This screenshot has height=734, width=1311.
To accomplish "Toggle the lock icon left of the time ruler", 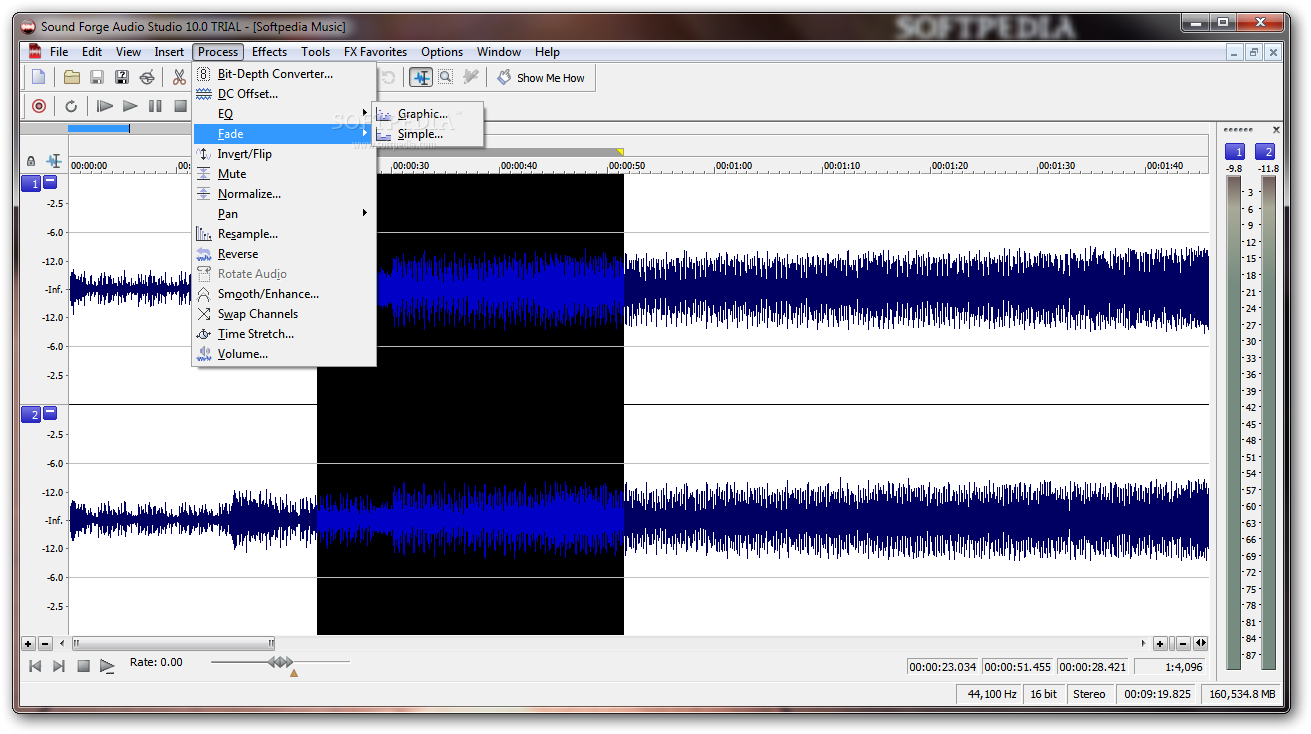I will (x=31, y=161).
